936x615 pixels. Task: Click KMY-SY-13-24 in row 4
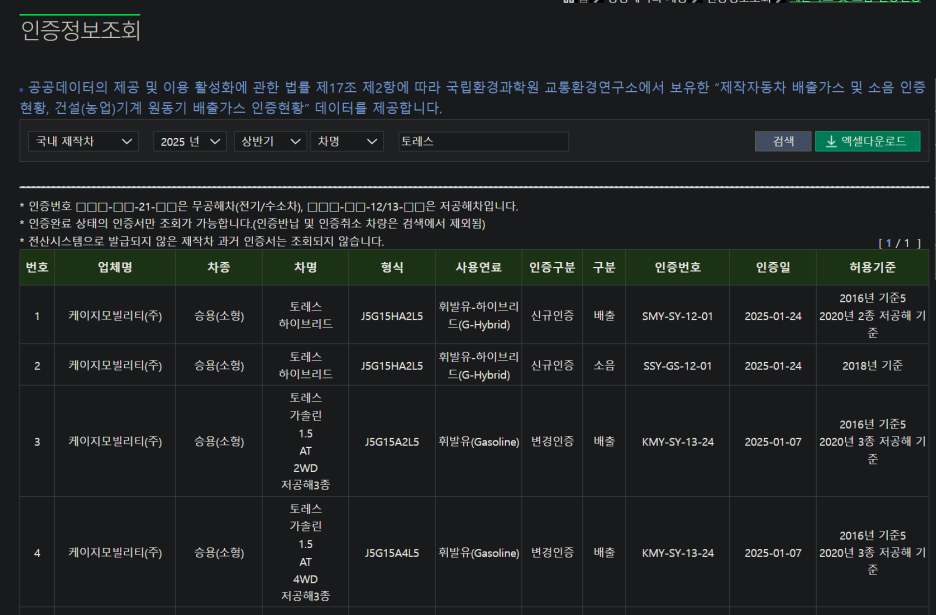pos(678,553)
